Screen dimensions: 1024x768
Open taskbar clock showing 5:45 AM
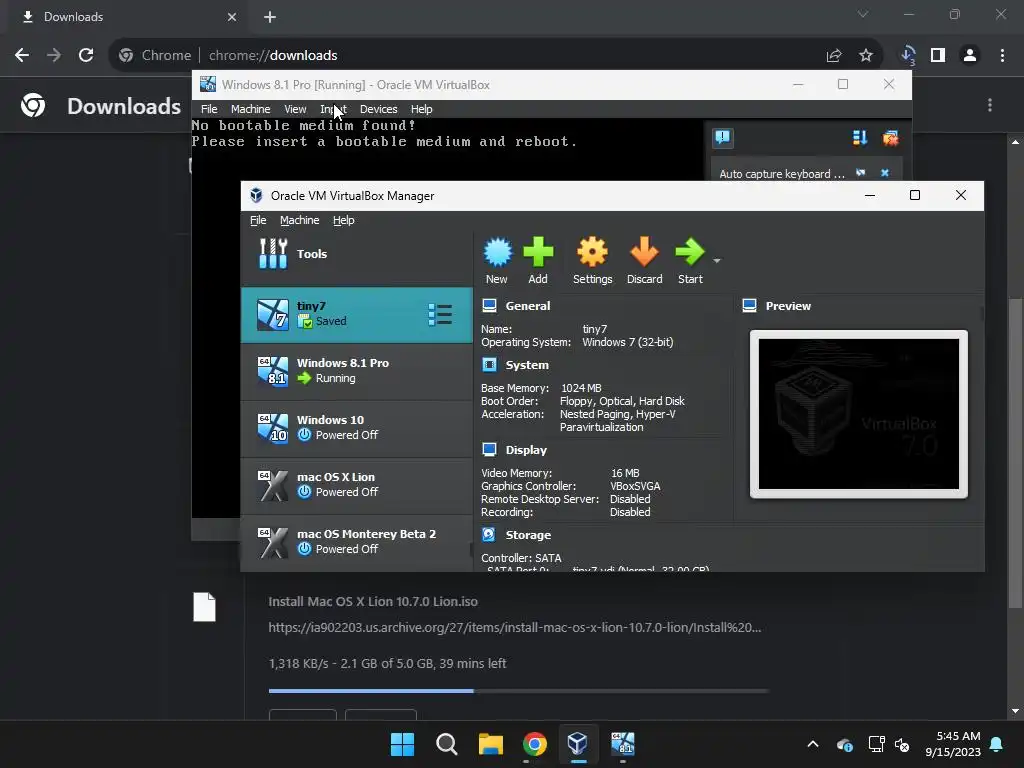(953, 744)
